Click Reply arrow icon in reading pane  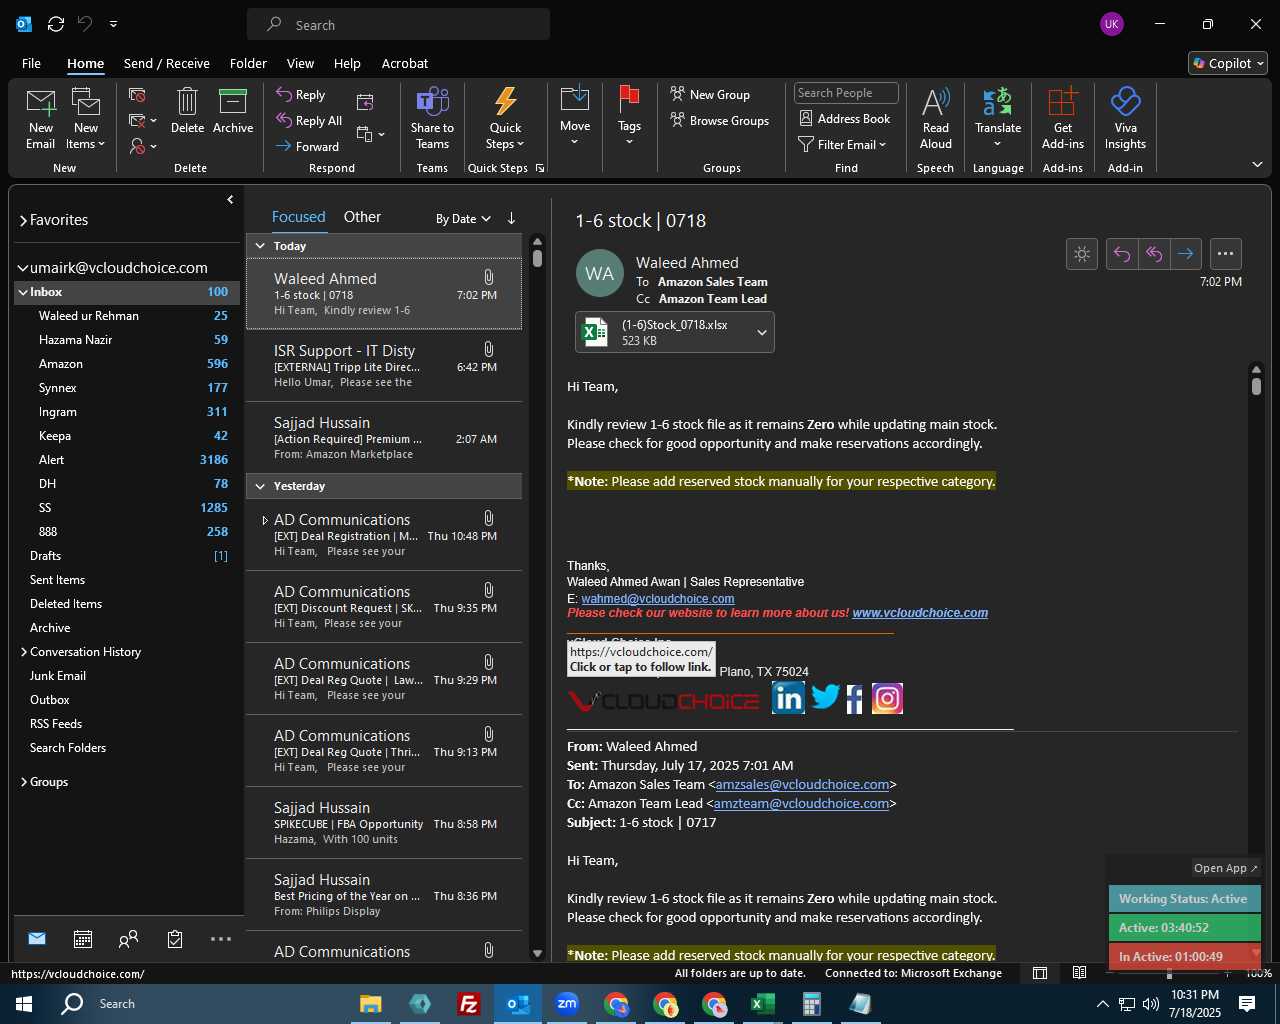point(1122,254)
